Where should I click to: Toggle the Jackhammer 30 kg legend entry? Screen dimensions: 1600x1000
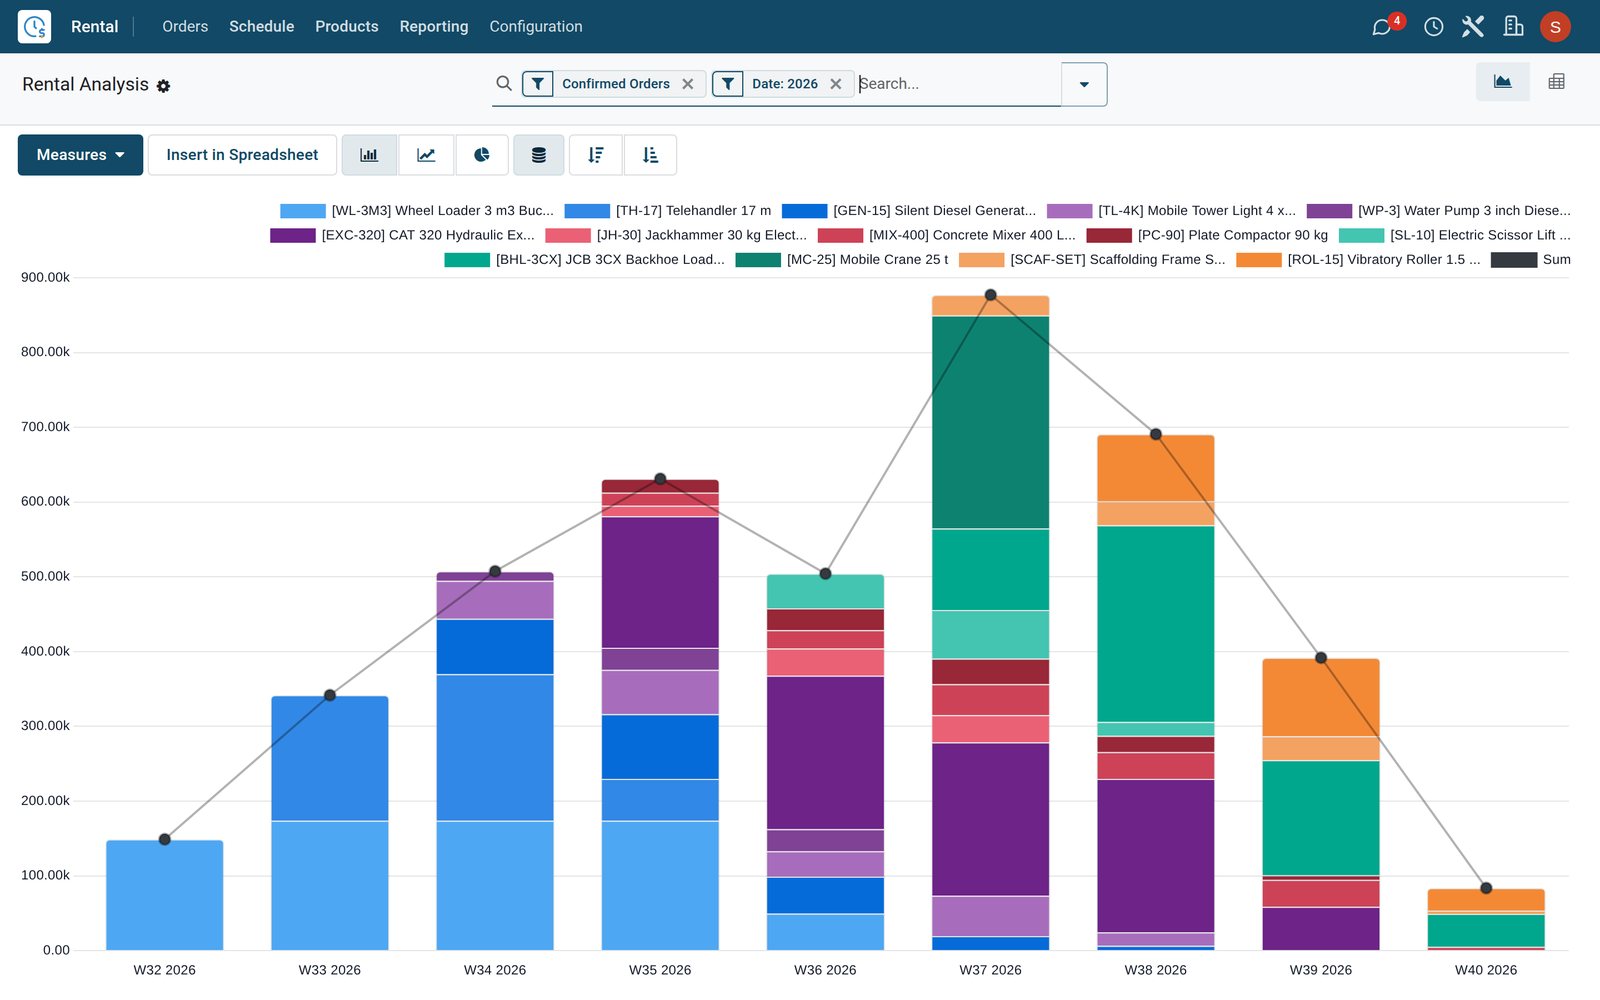[676, 236]
